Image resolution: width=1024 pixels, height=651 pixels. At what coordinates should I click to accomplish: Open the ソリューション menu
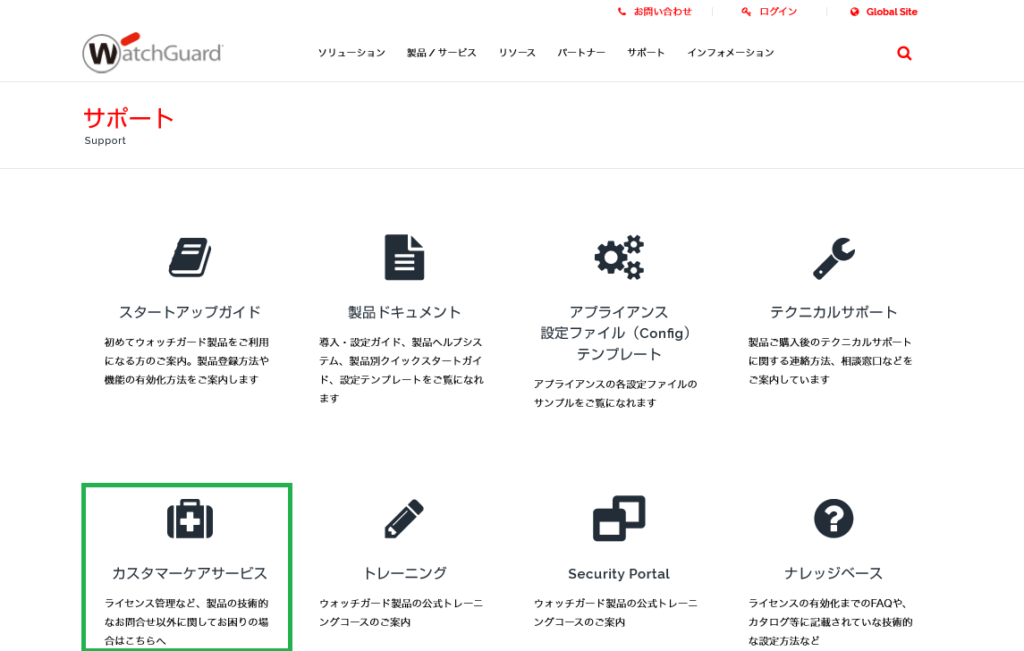coord(351,53)
